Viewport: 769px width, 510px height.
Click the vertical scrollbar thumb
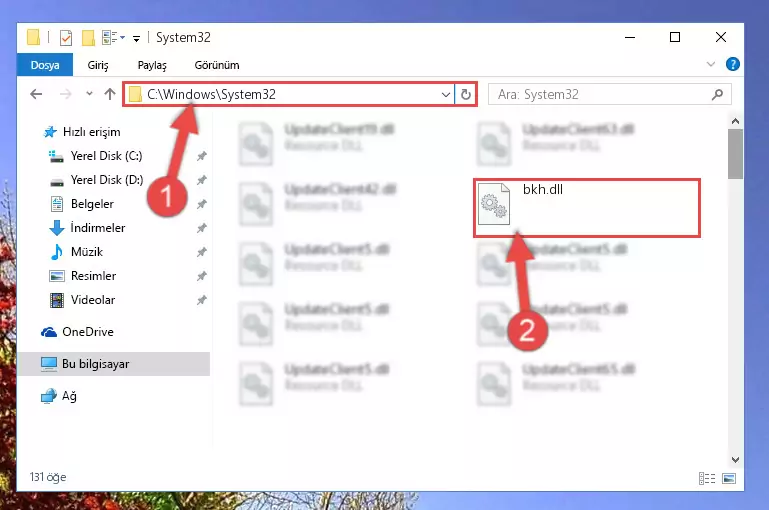[x=735, y=154]
